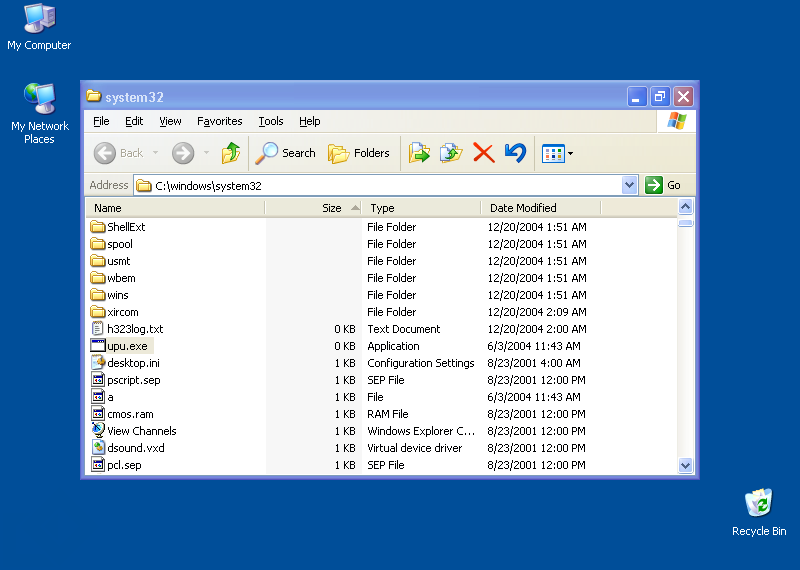
Task: Click the '12/20/2004 2:09 AM' date cell
Action: tap(537, 312)
